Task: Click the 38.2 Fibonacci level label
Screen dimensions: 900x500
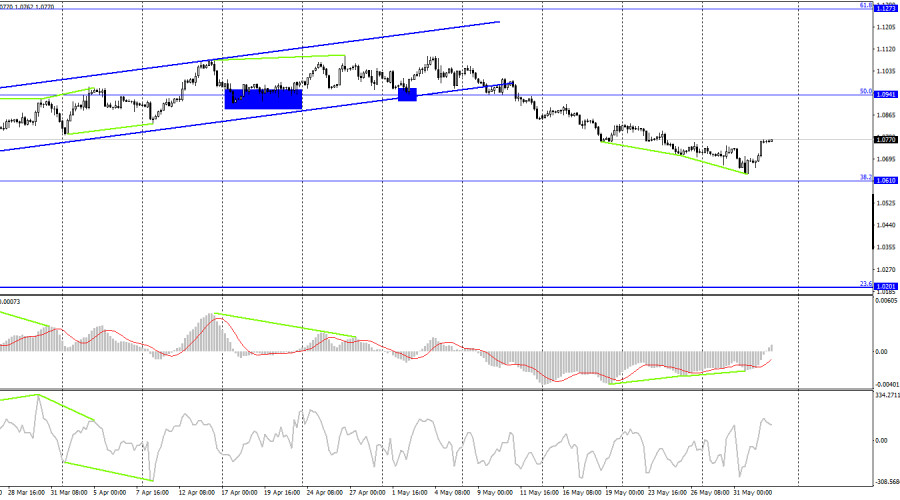Action: point(866,177)
